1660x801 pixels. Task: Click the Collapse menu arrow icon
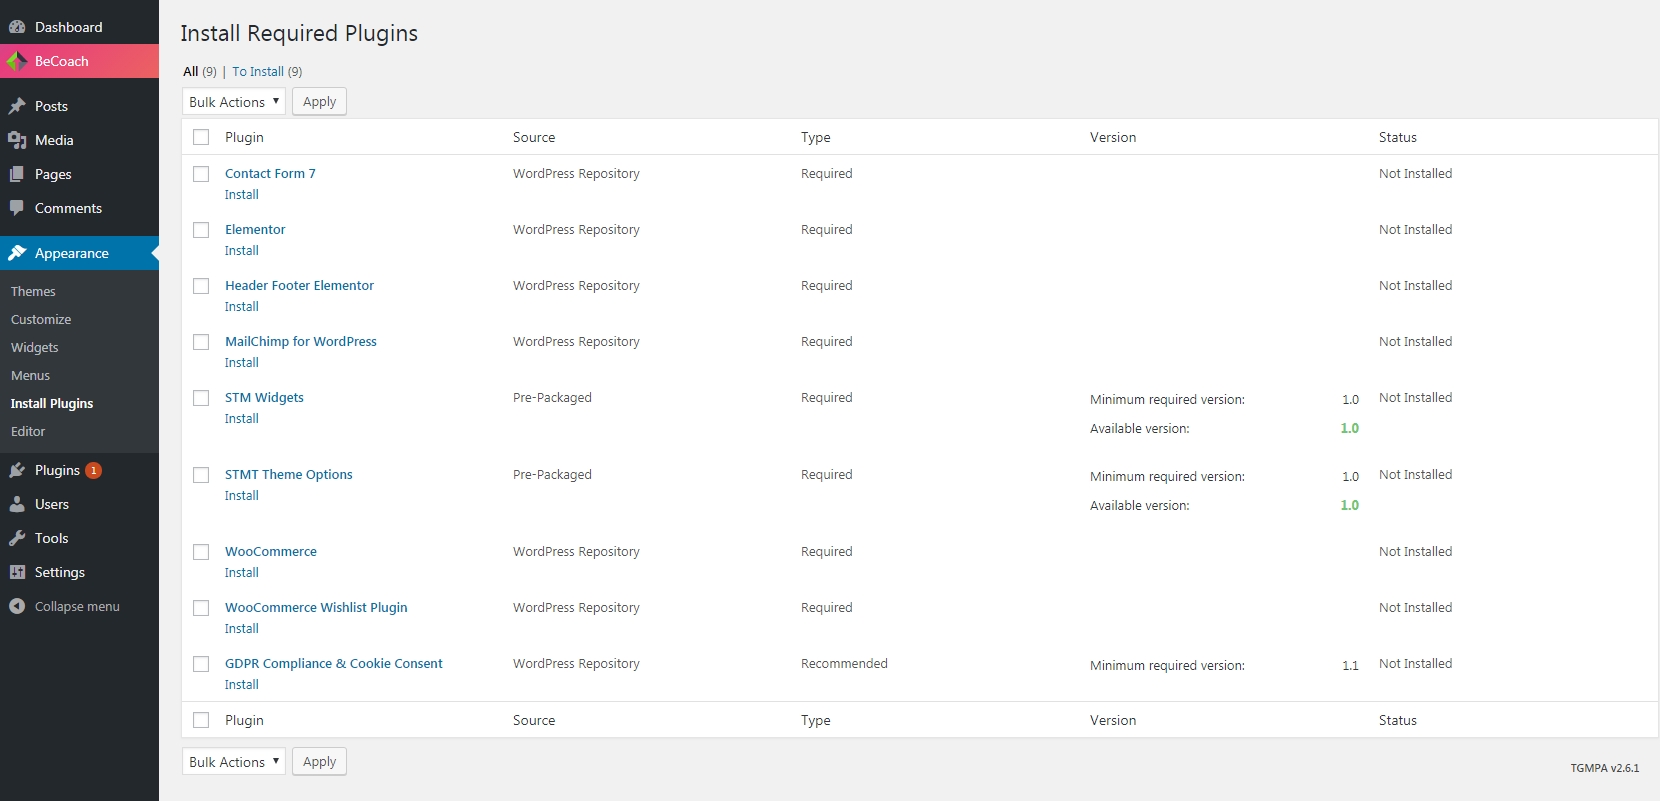pyautogui.click(x=17, y=606)
